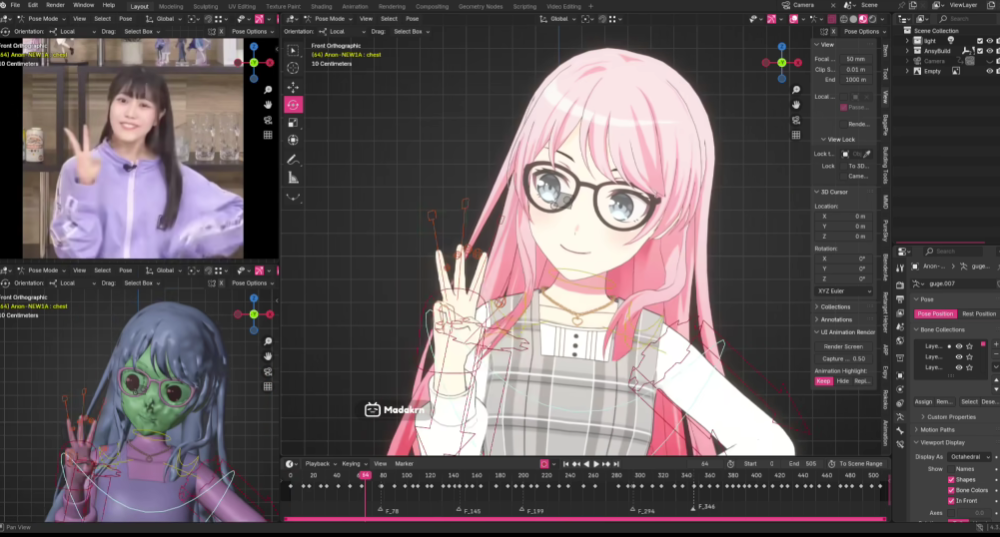
Task: Click the Pose Position button
Action: point(935,314)
